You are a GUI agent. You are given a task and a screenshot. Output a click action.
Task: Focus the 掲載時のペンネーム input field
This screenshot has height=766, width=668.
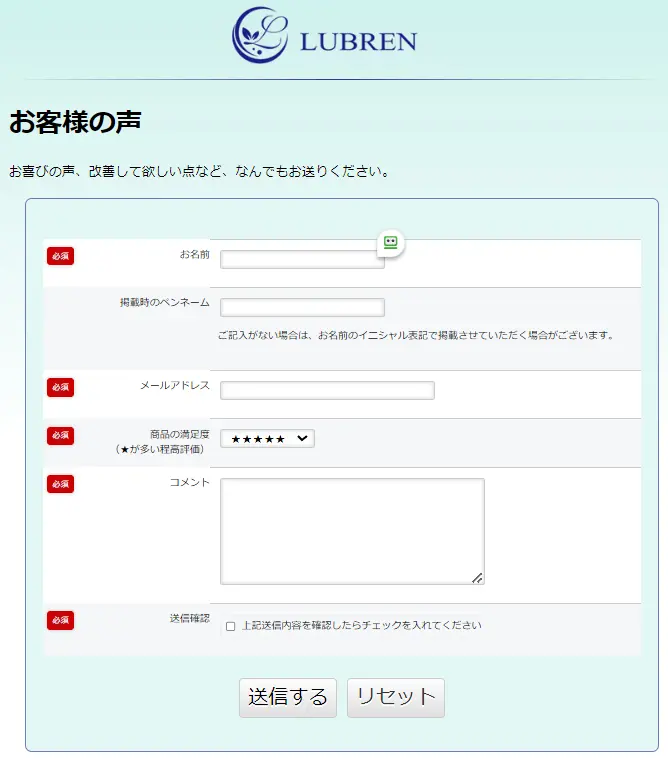point(302,307)
